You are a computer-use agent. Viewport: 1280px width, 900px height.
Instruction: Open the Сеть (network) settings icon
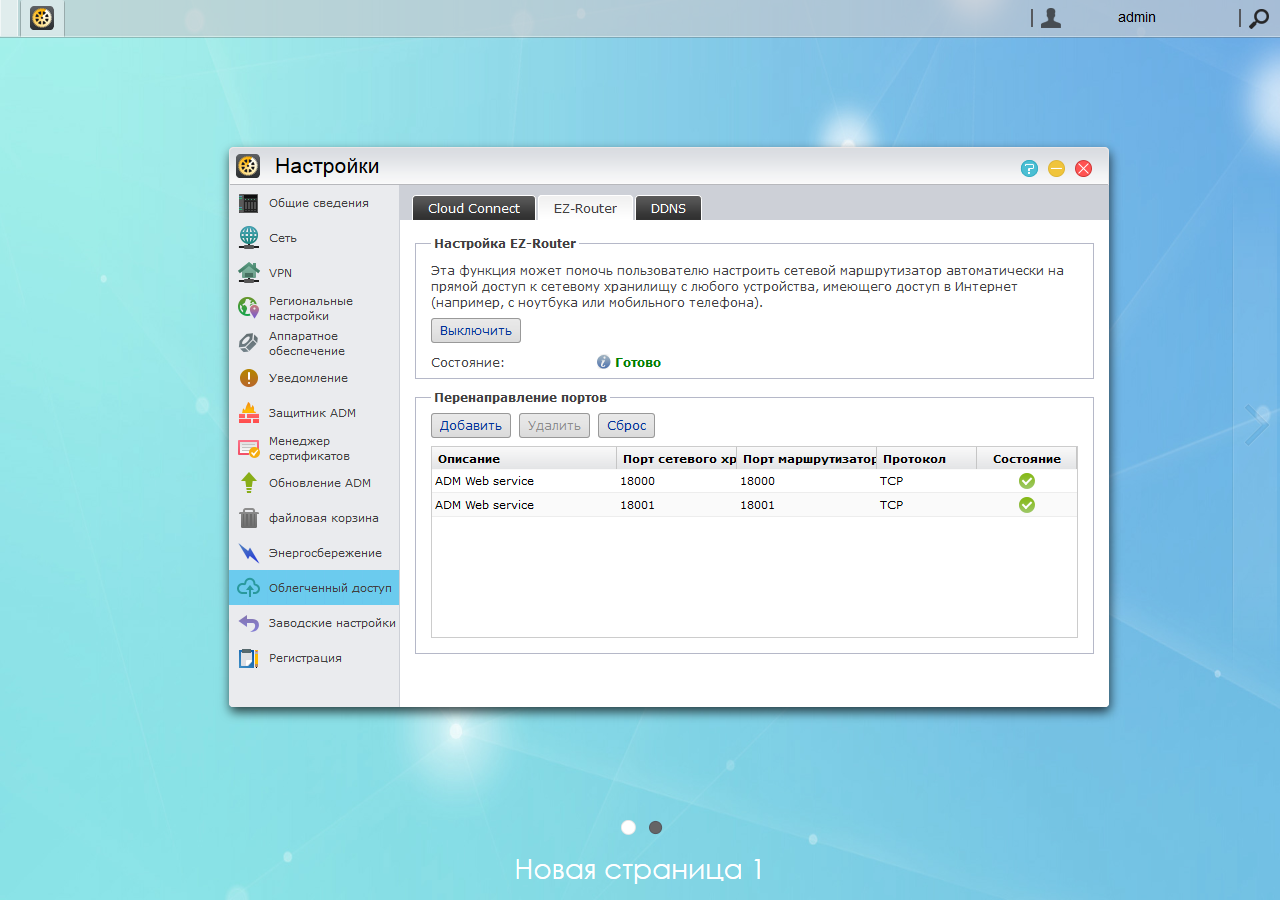point(249,238)
